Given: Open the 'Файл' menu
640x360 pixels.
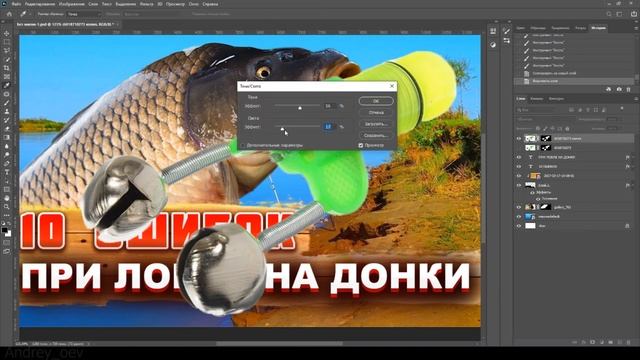Looking at the screenshot, I should point(17,4).
